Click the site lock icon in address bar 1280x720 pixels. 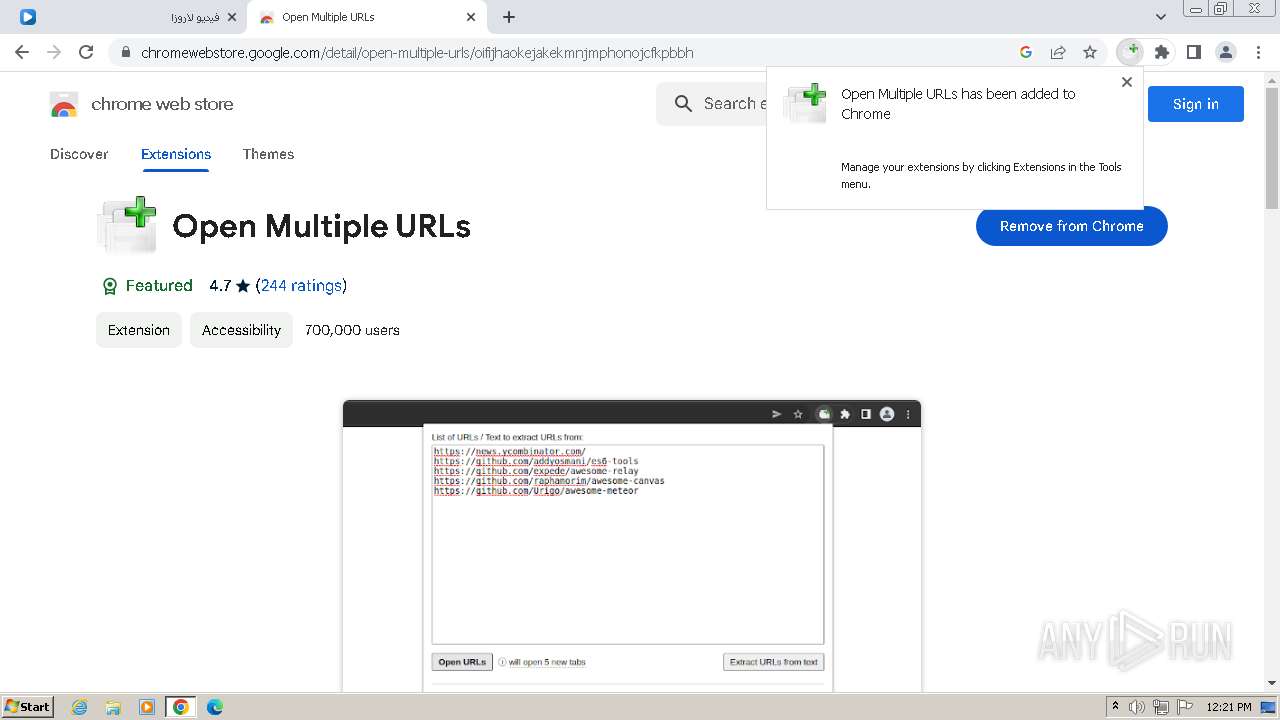point(126,53)
